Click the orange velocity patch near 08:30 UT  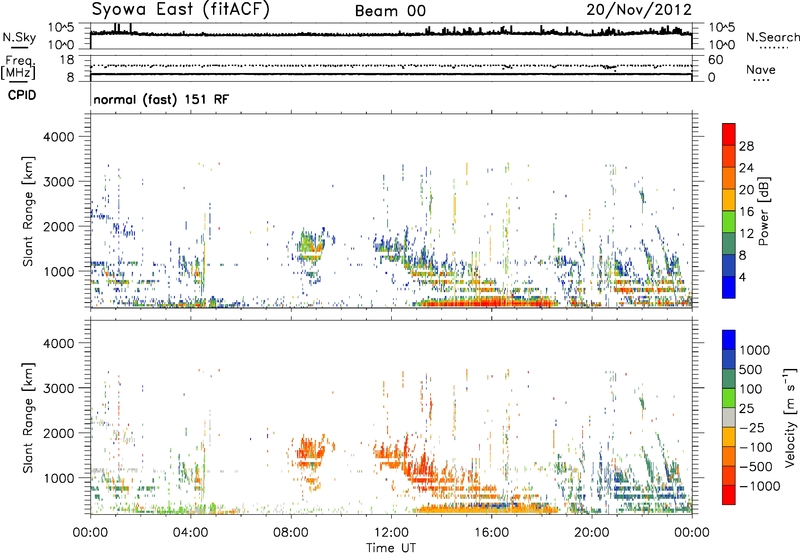tap(309, 450)
